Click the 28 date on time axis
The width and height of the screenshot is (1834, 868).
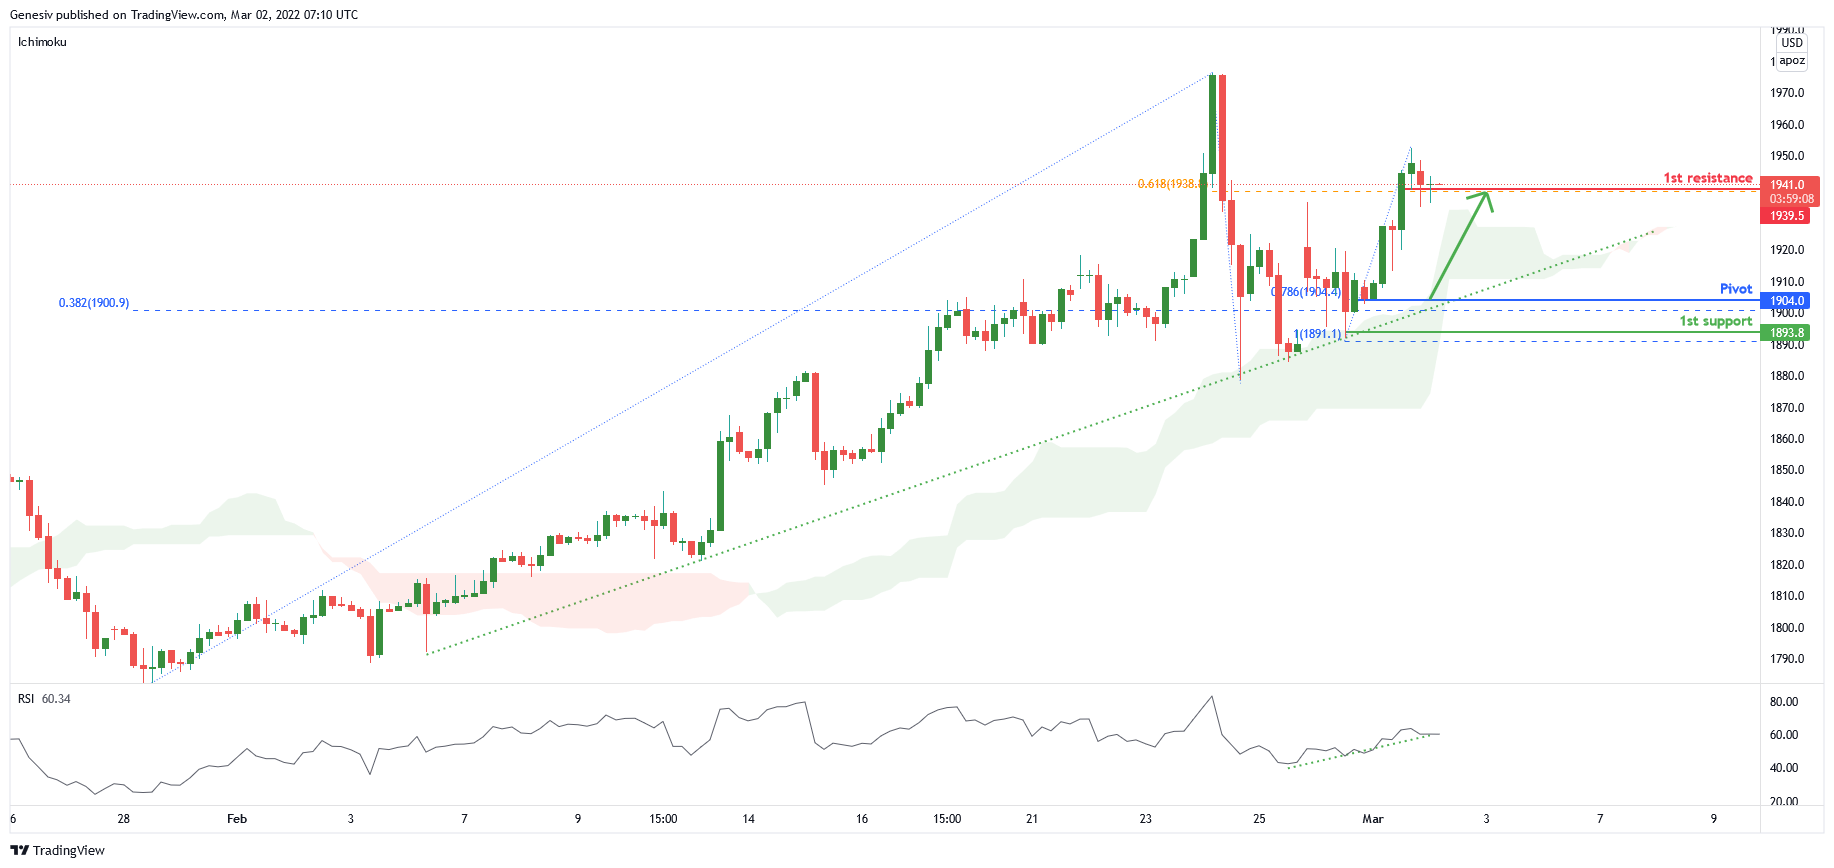point(124,819)
